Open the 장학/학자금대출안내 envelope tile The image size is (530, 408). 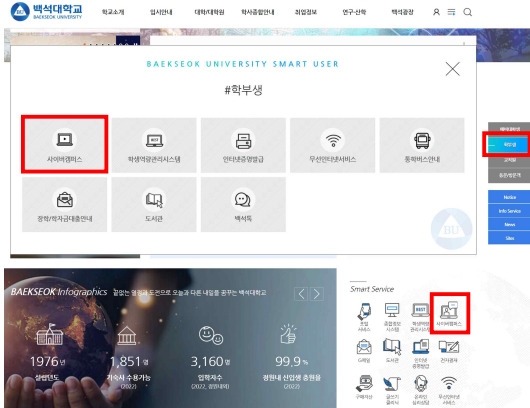65,205
